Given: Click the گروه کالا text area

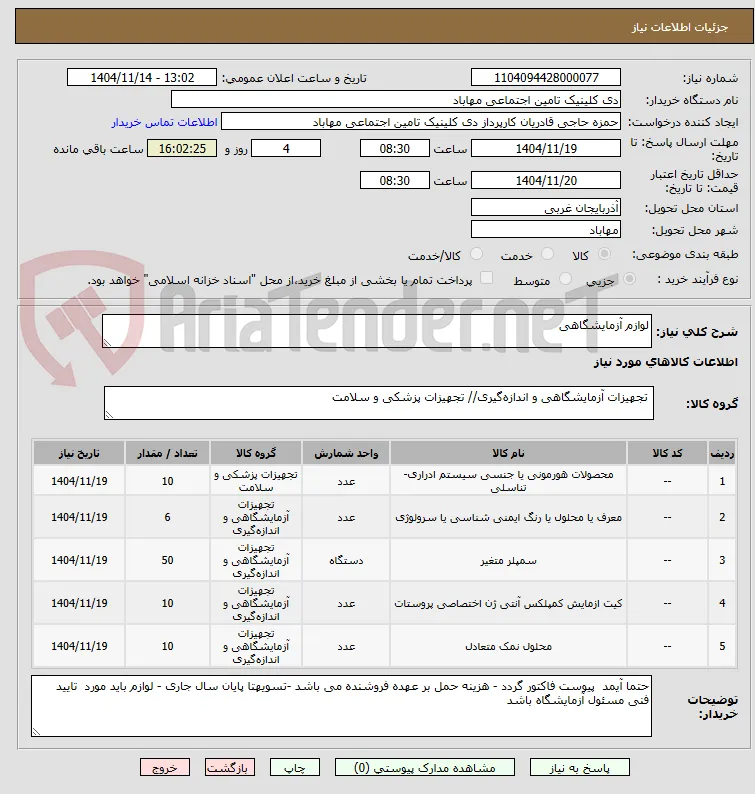Looking at the screenshot, I should pos(379,403).
